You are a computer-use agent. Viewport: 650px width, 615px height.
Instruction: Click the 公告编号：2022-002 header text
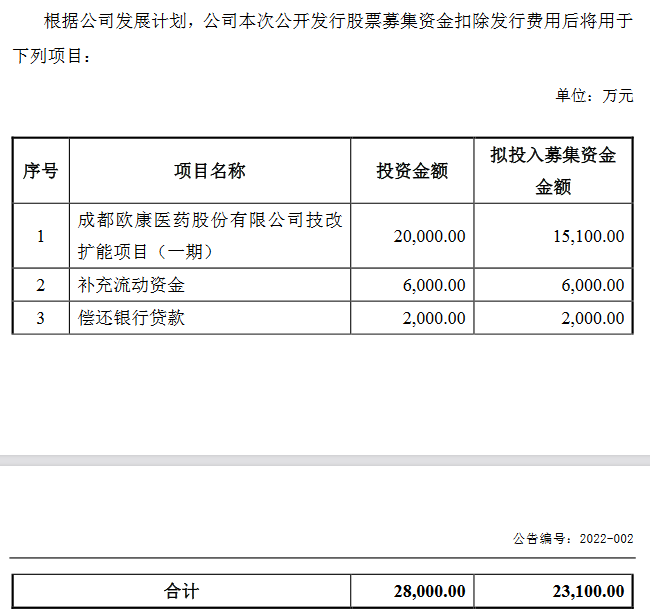[573, 538]
